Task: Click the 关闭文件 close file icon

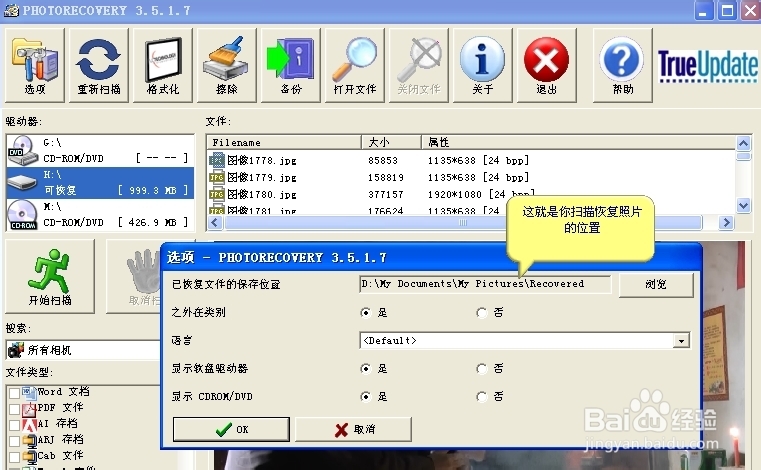Action: [419, 65]
